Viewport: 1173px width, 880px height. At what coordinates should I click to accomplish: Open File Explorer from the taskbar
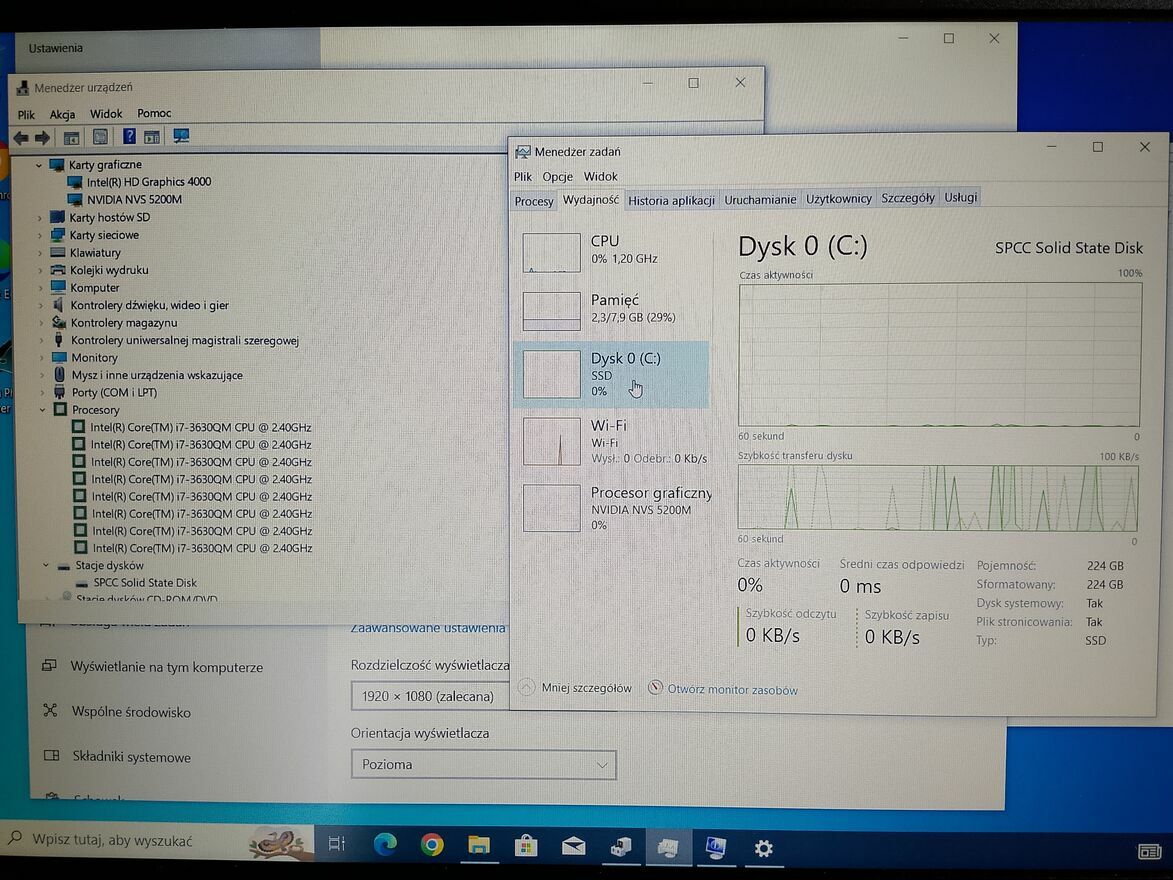[x=479, y=846]
